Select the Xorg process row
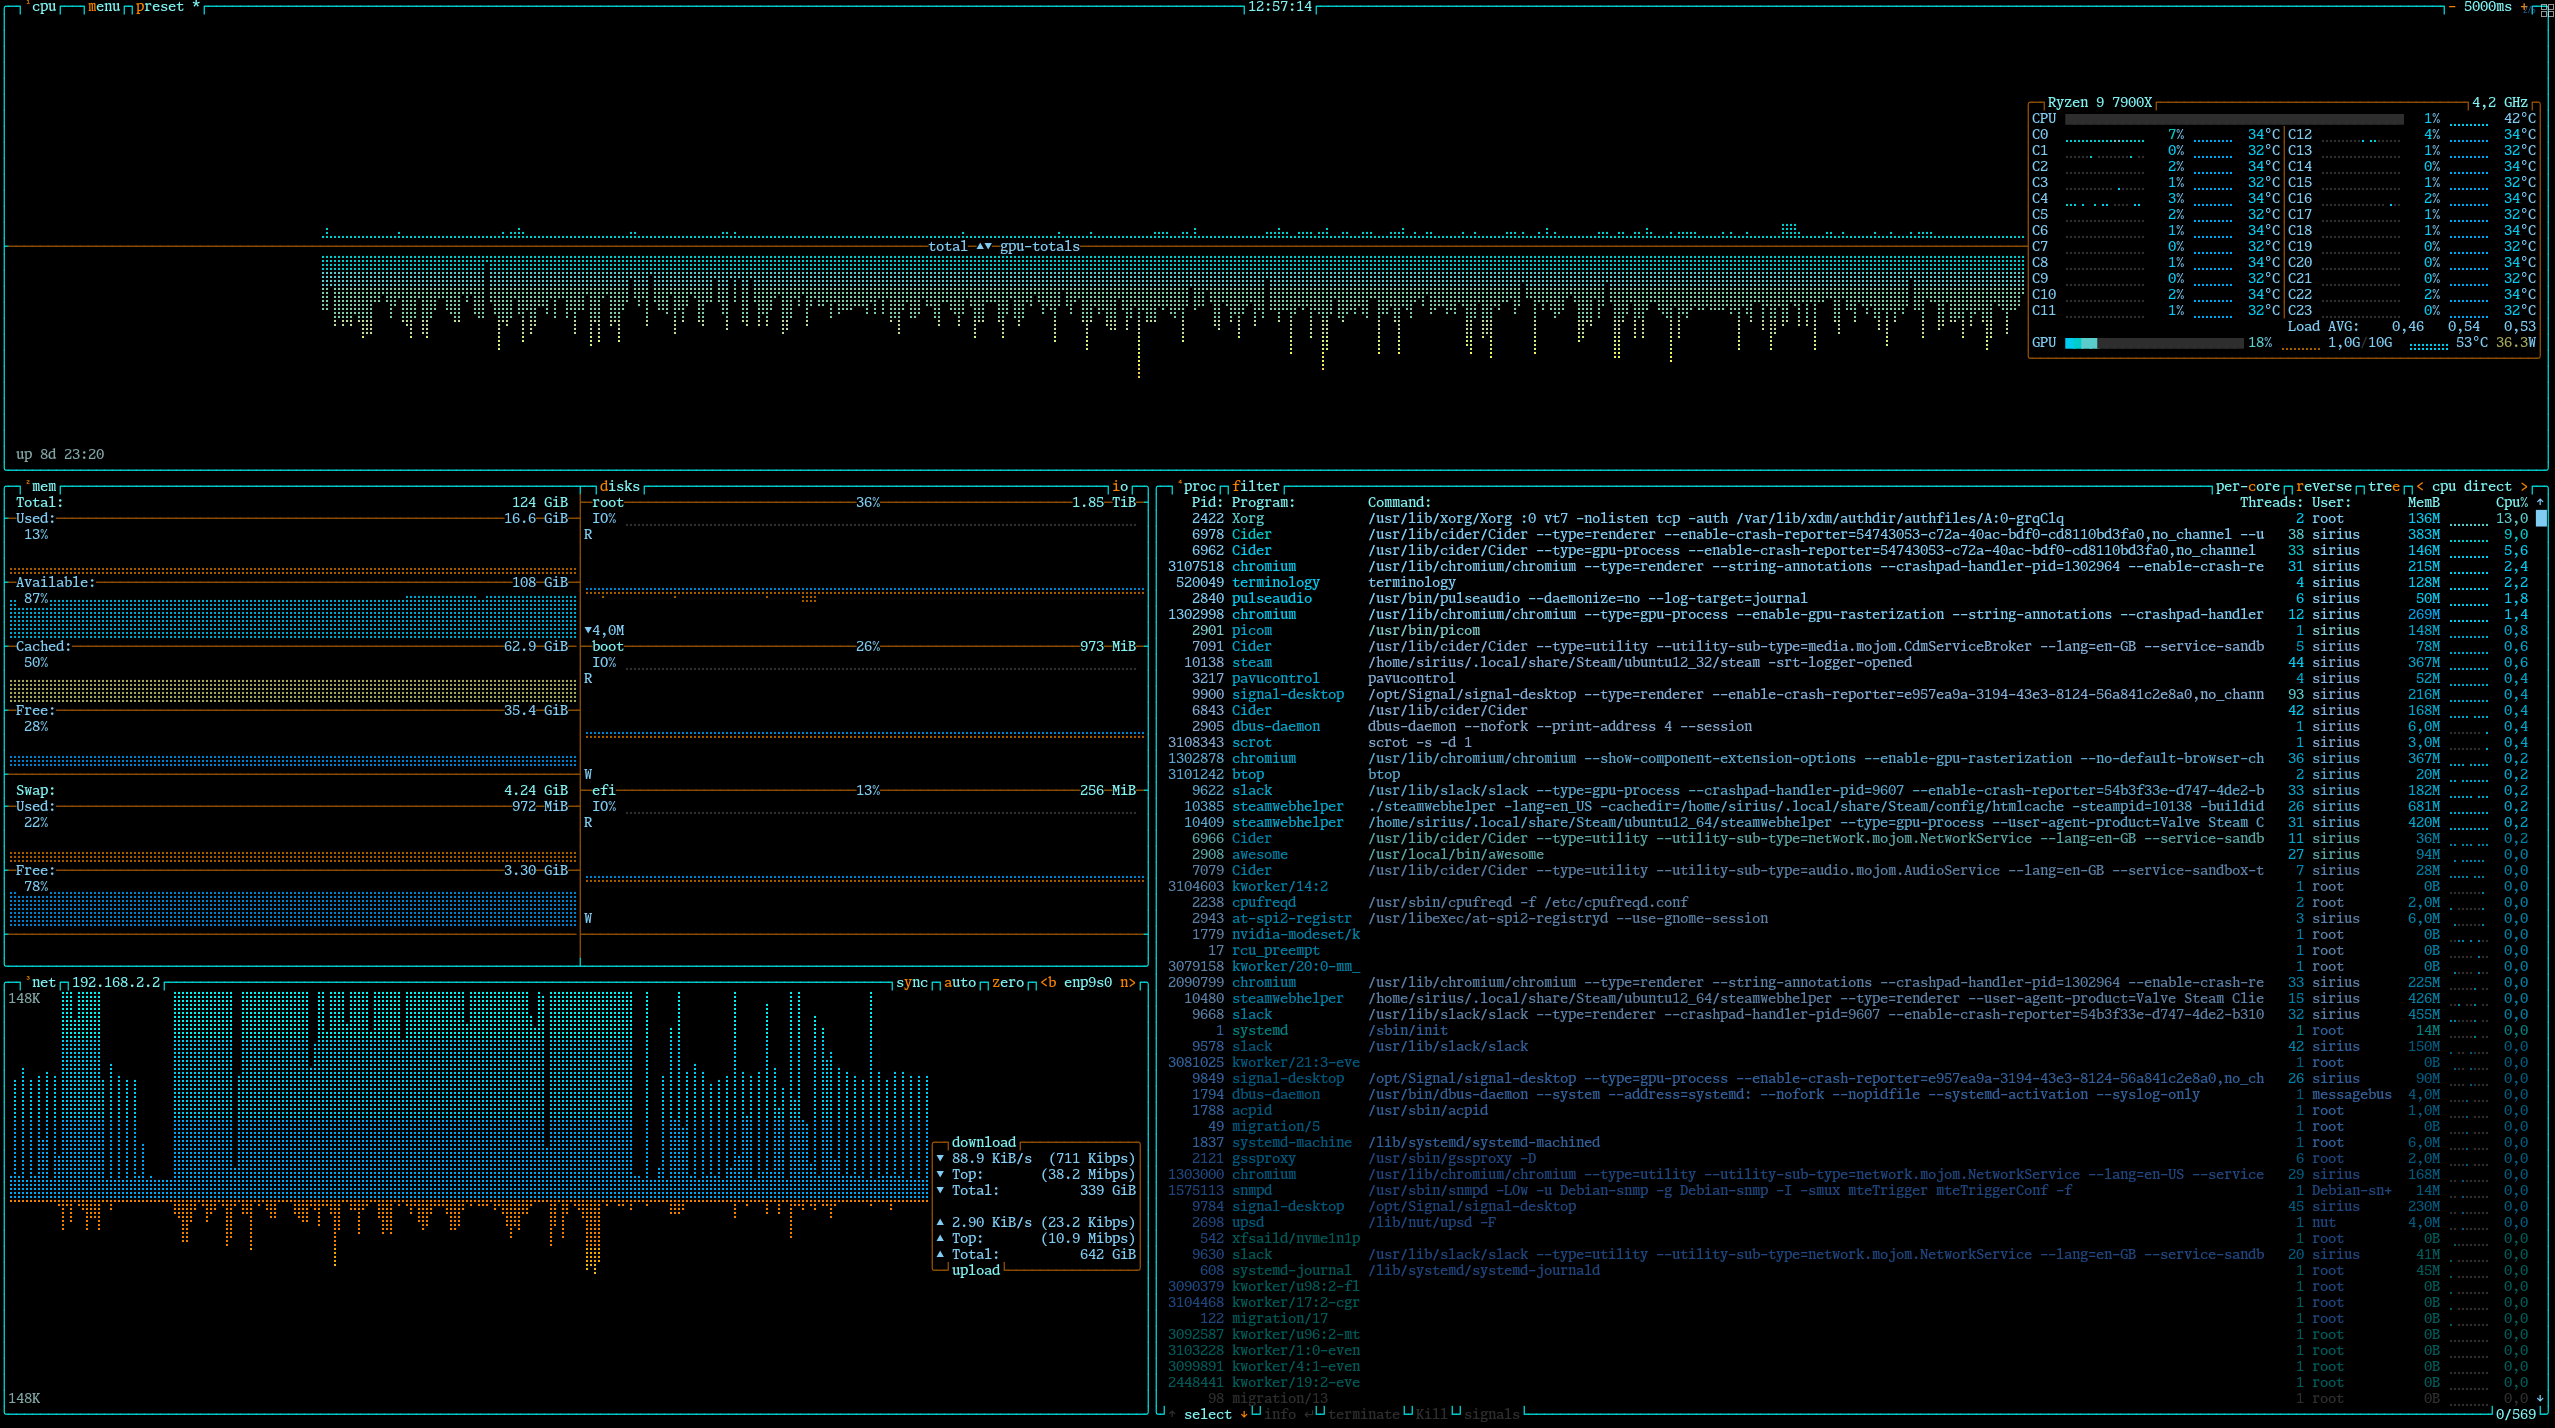The image size is (2555, 1428). [x=1848, y=519]
